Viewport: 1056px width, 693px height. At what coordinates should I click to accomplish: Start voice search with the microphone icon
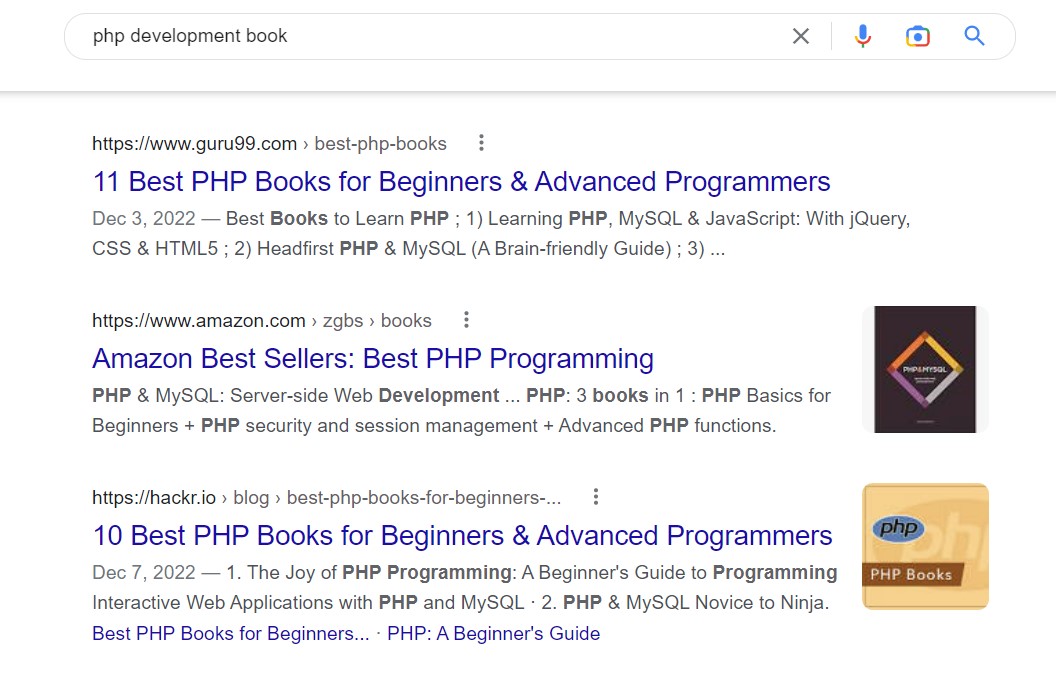(x=863, y=36)
